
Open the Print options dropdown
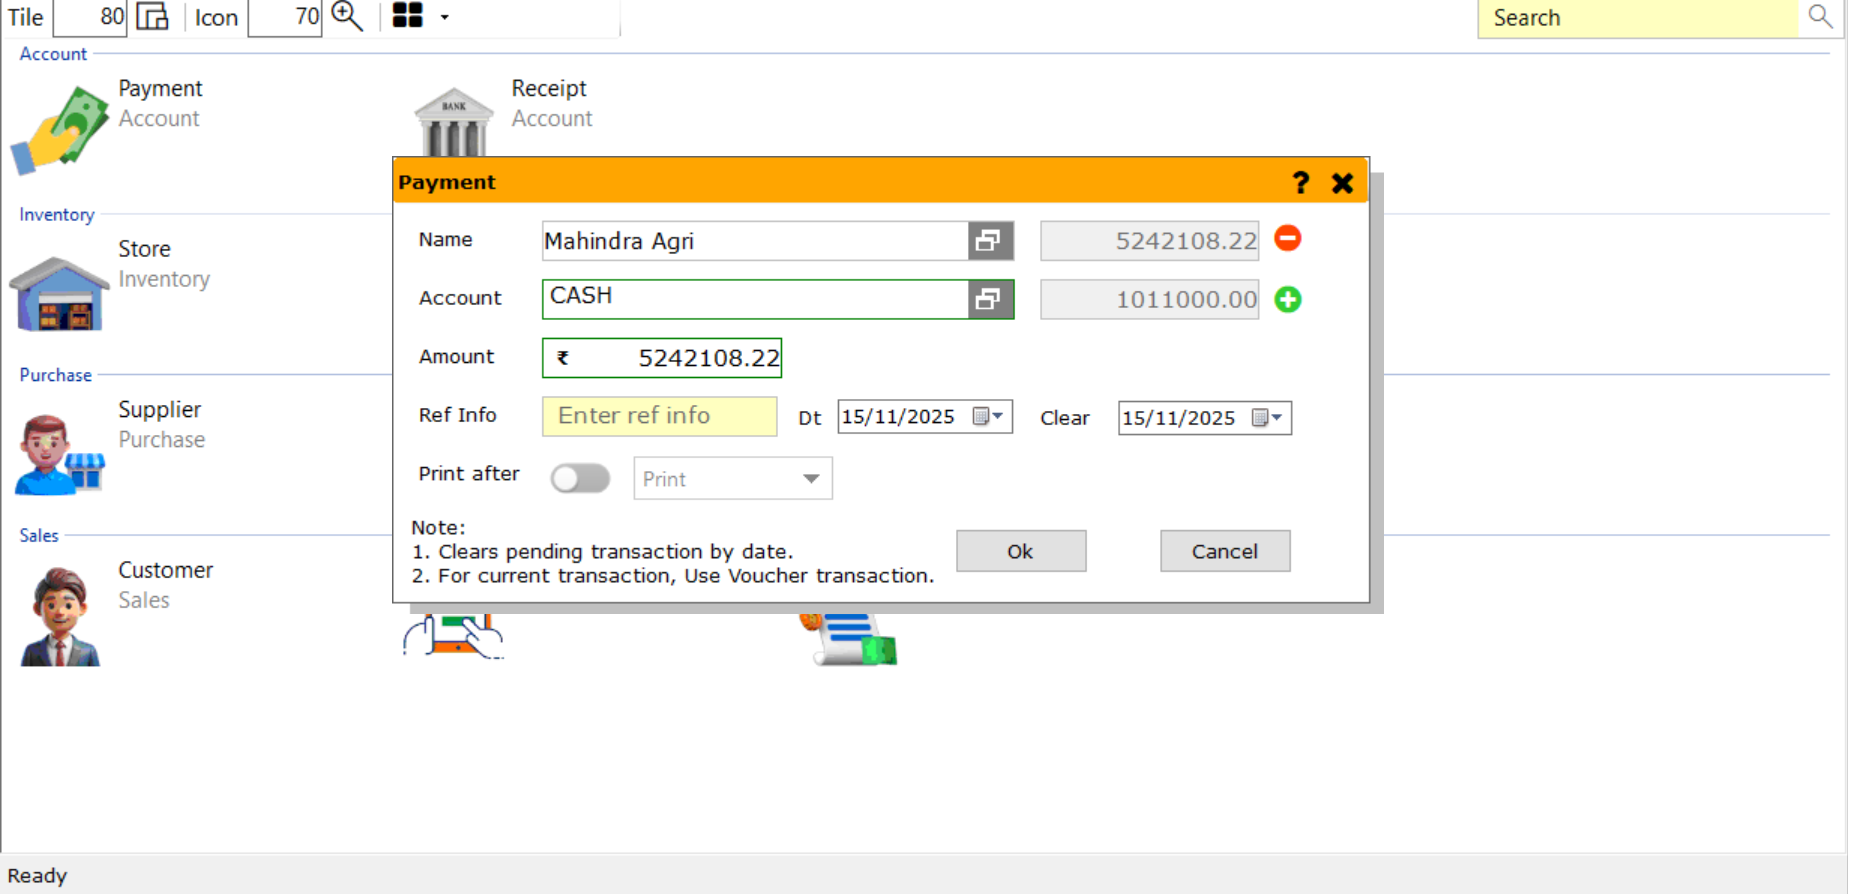[x=733, y=479]
